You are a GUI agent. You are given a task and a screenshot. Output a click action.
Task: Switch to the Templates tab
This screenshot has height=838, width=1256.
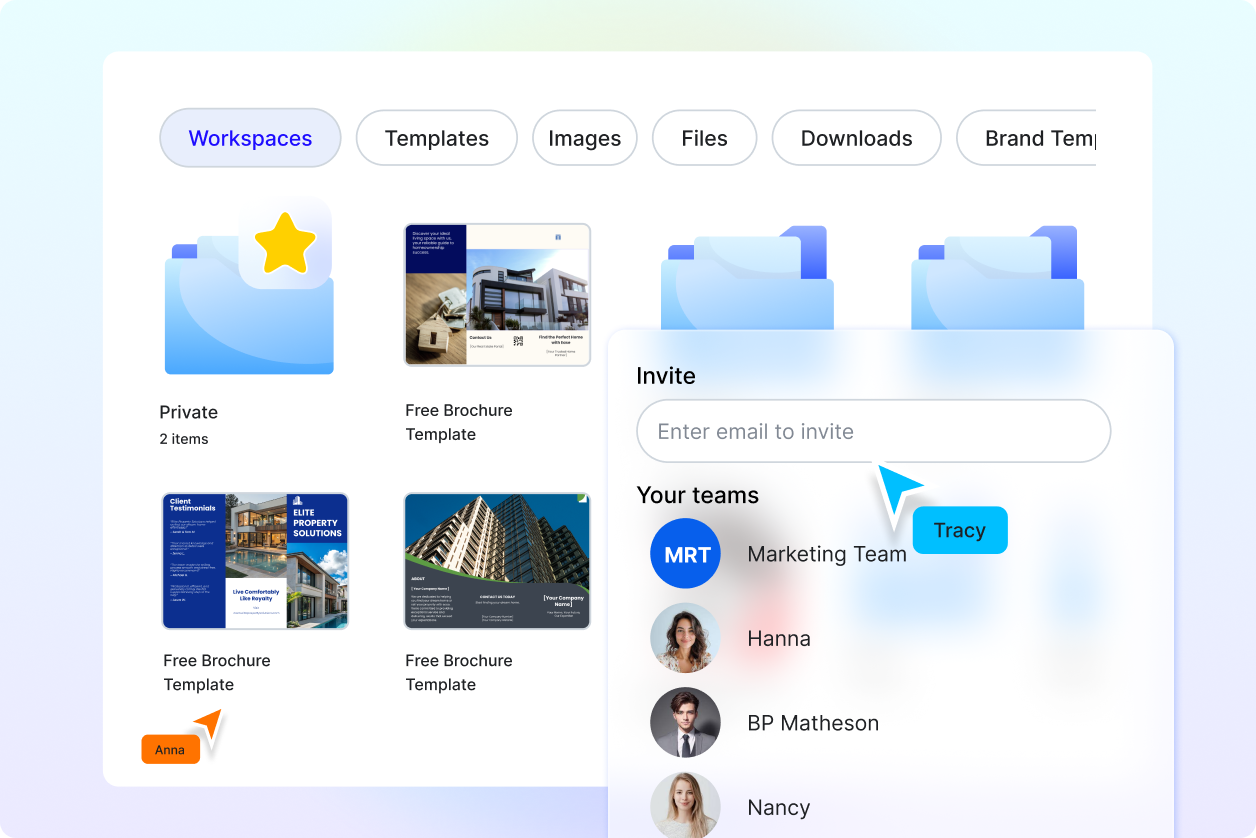click(437, 138)
